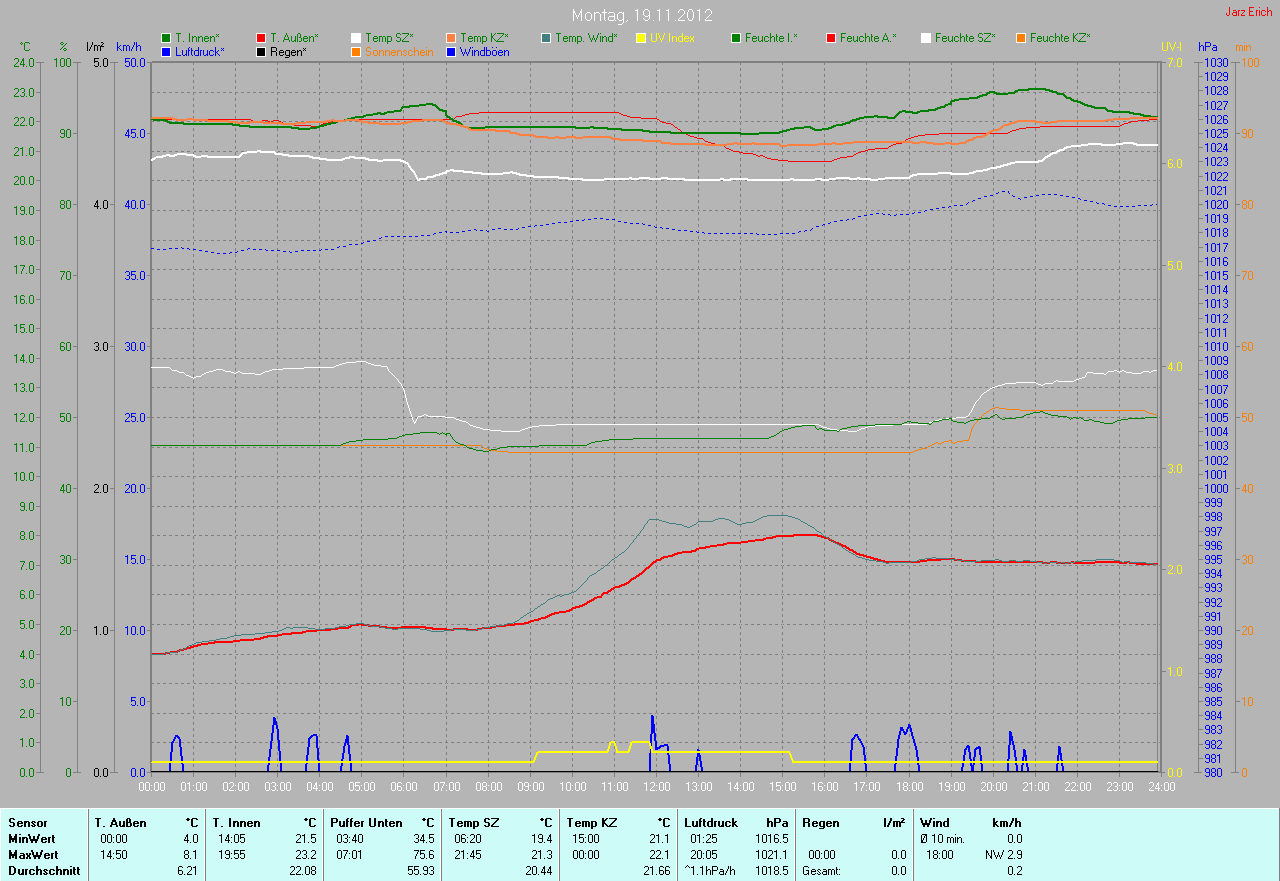Click the Luftdruck minimum value '1016.5'
The height and width of the screenshot is (881, 1280).
coord(771,839)
